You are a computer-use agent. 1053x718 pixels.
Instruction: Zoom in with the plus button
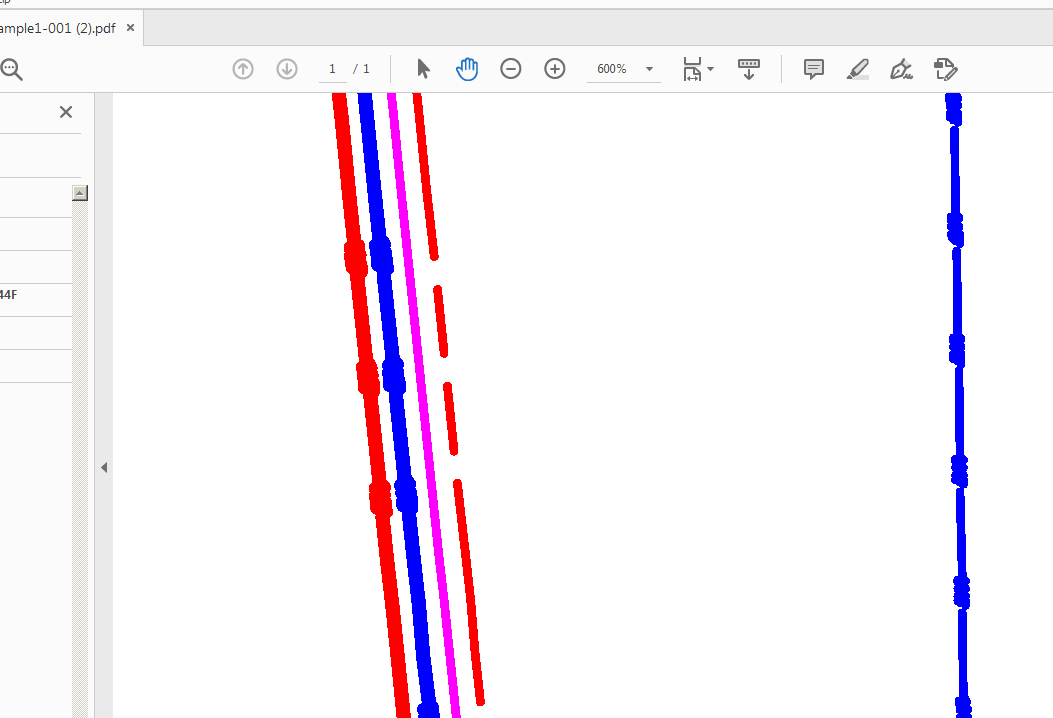(555, 69)
